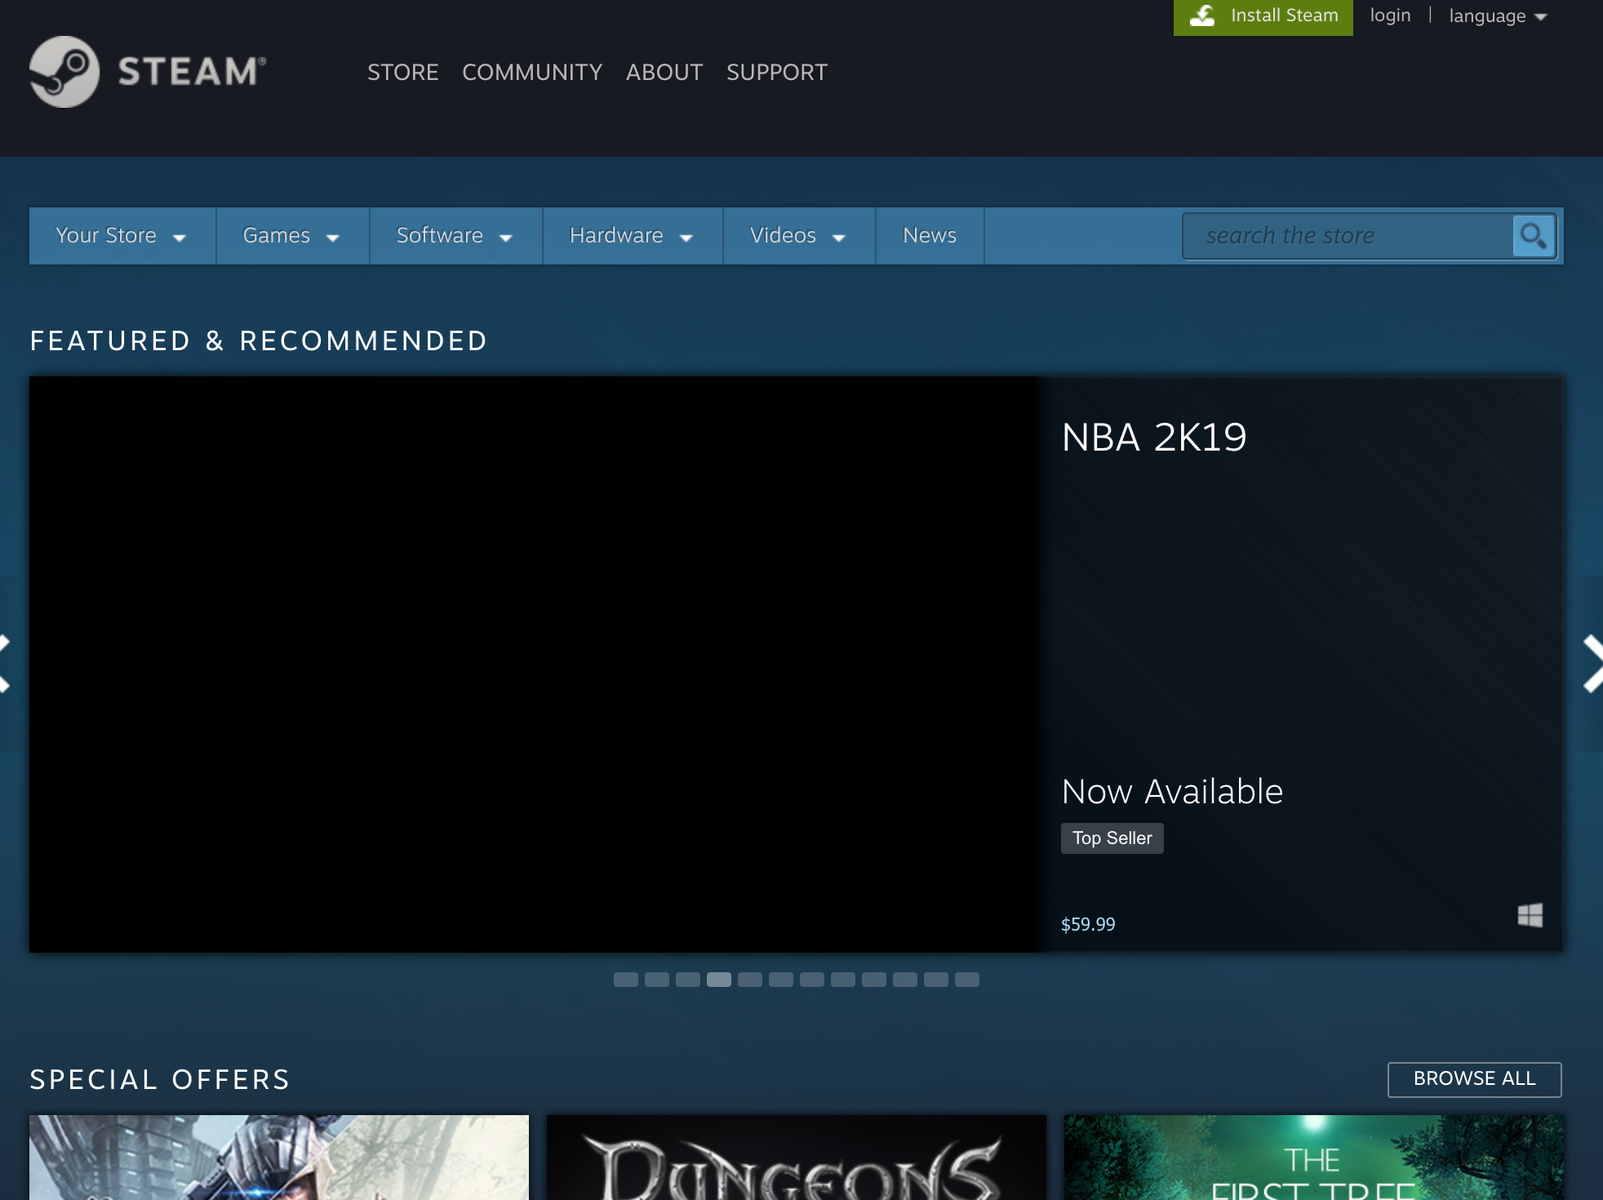Image resolution: width=1603 pixels, height=1200 pixels.
Task: Click the Install Steam button
Action: click(x=1263, y=17)
